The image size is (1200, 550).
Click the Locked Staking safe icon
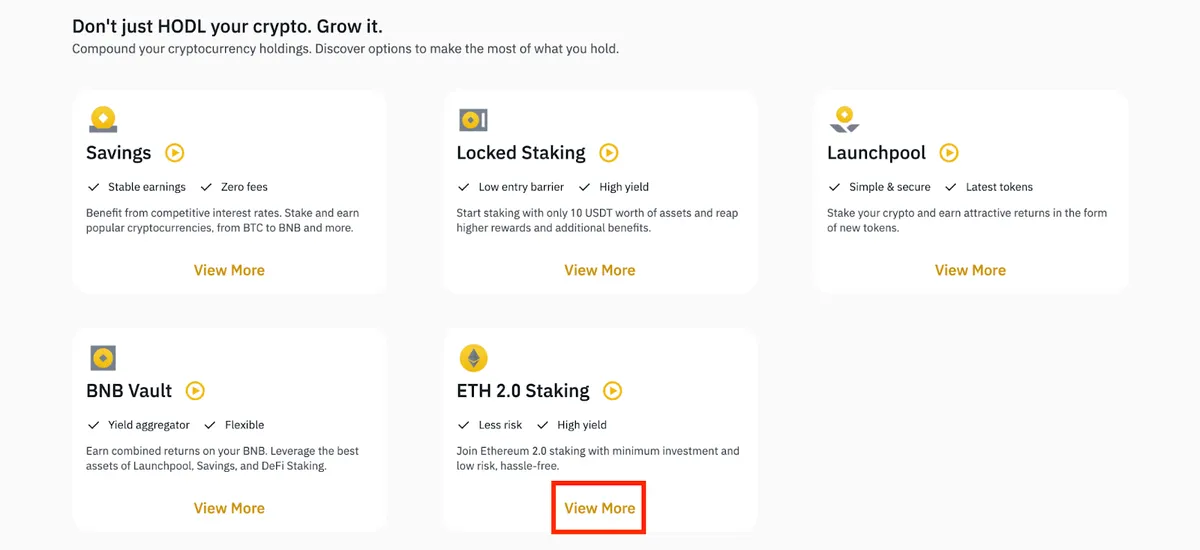473,120
